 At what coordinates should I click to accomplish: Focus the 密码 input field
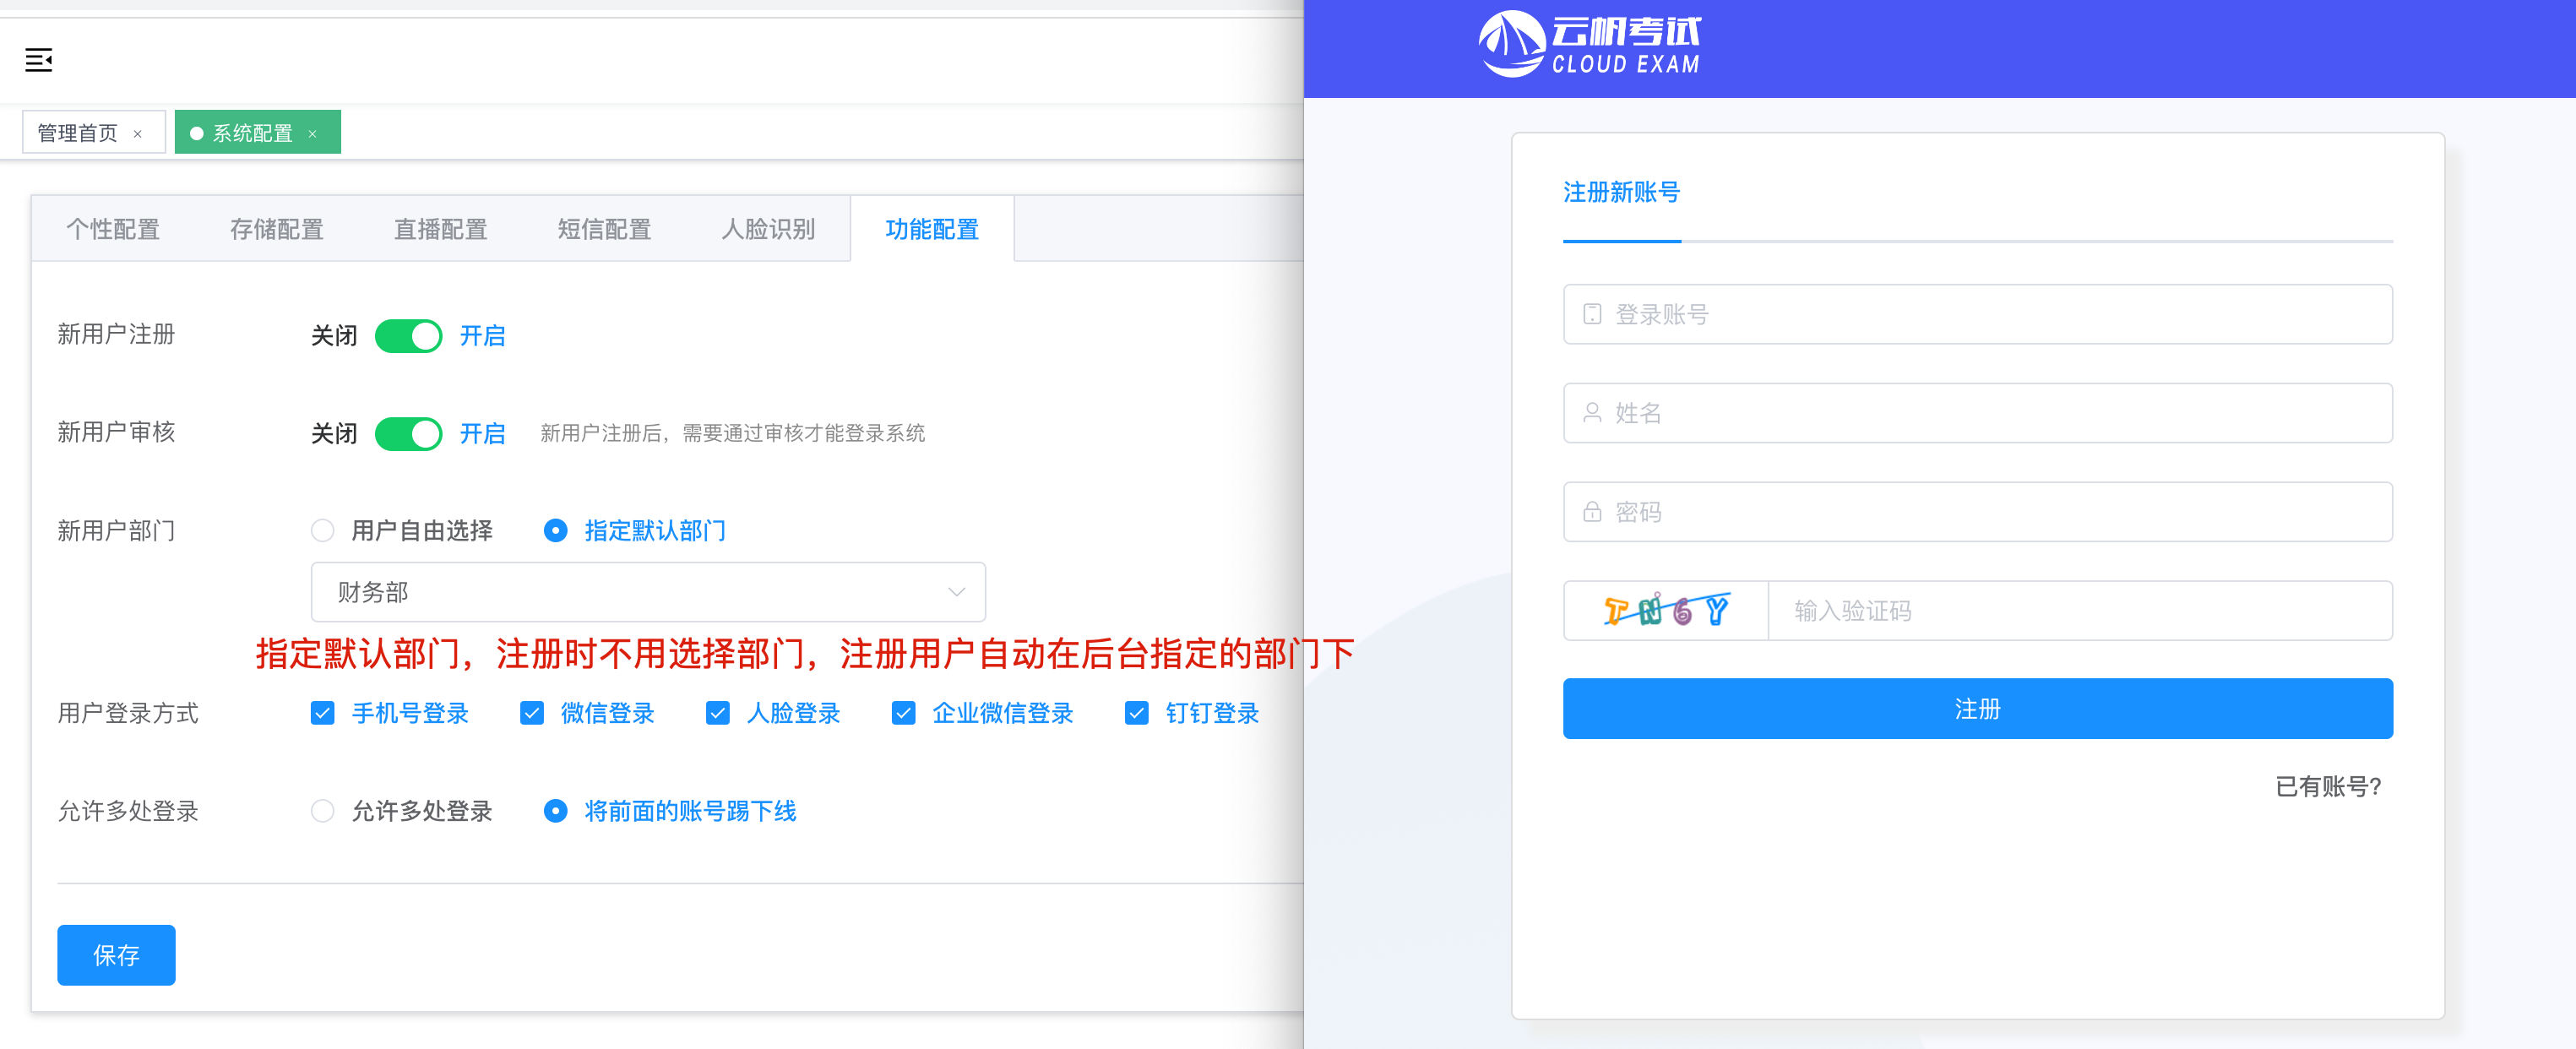point(1978,512)
